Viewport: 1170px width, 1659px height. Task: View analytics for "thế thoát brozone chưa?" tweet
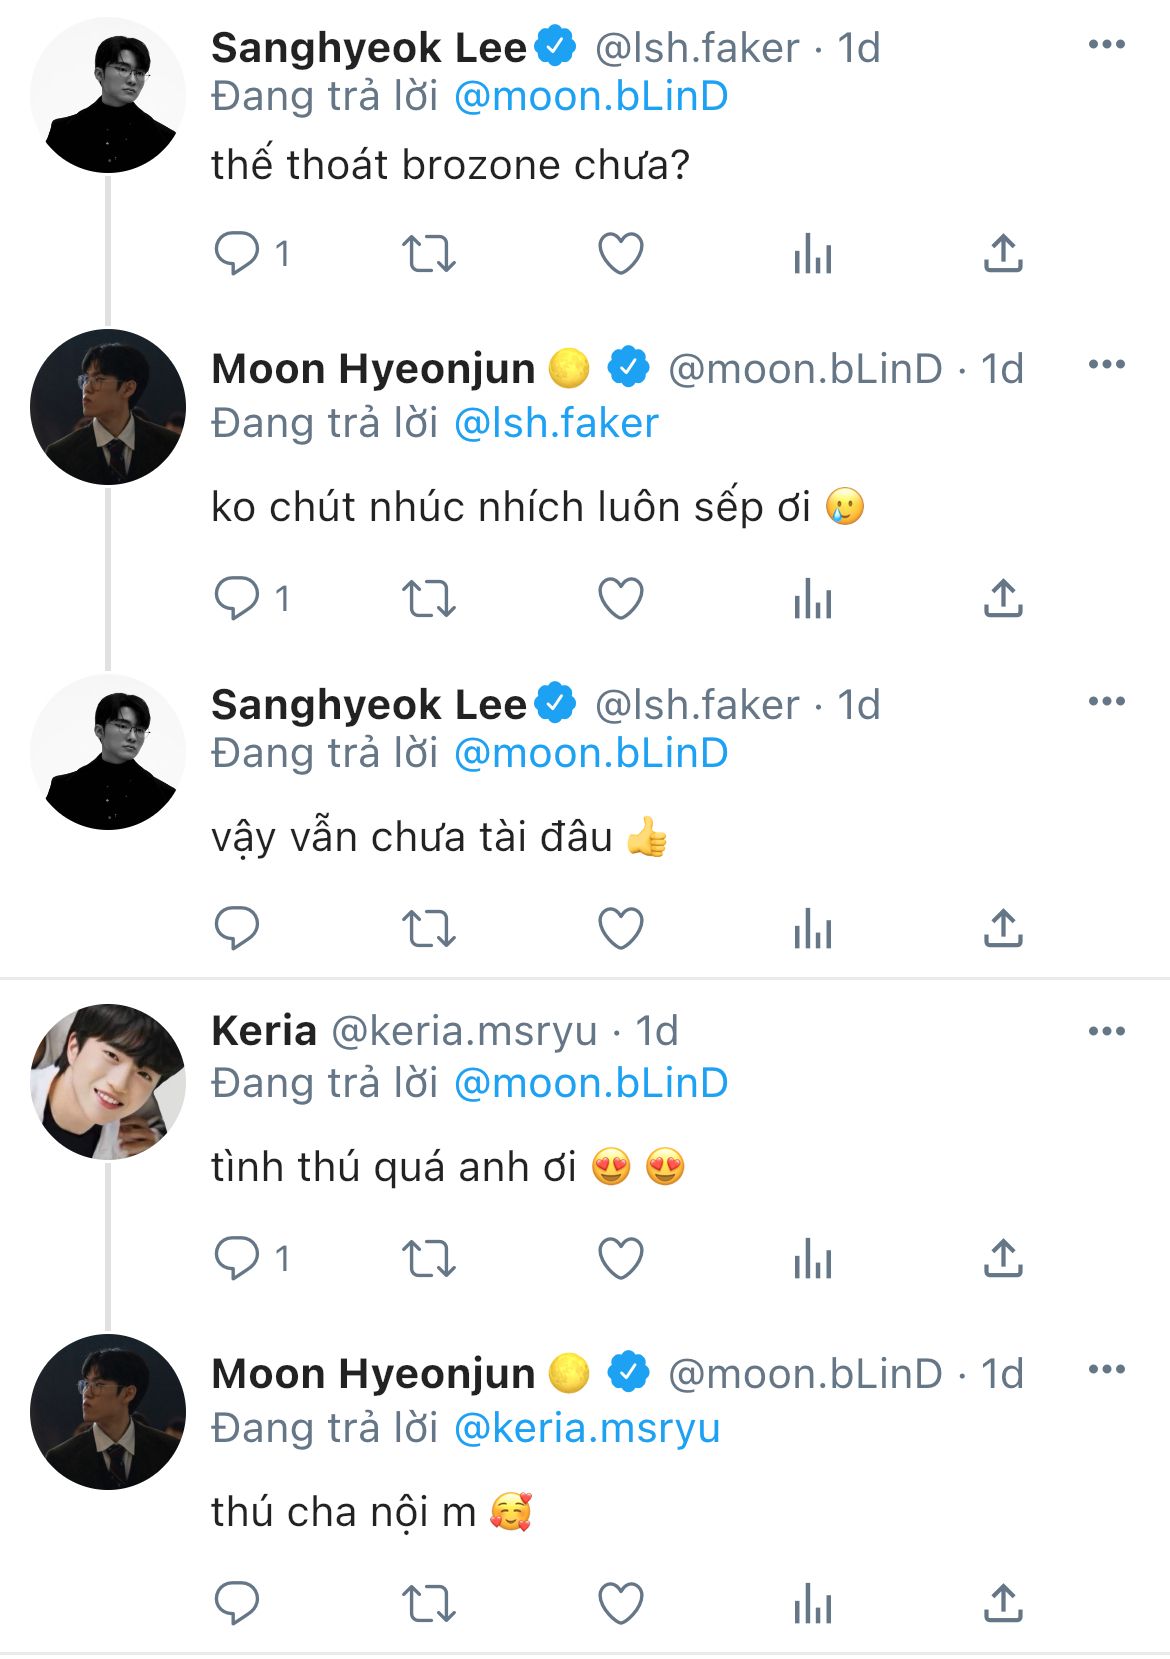tap(812, 254)
